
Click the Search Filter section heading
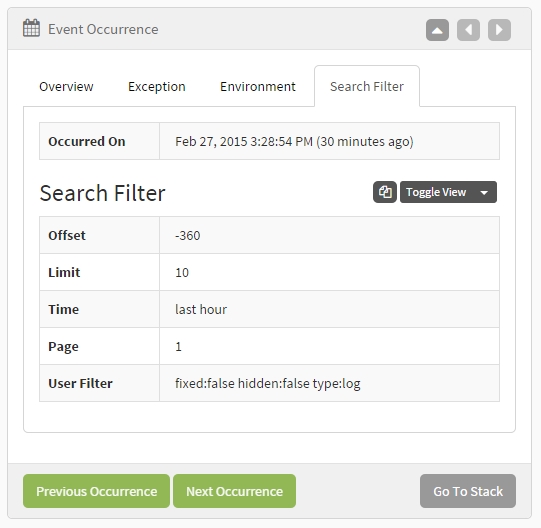[x=102, y=193]
